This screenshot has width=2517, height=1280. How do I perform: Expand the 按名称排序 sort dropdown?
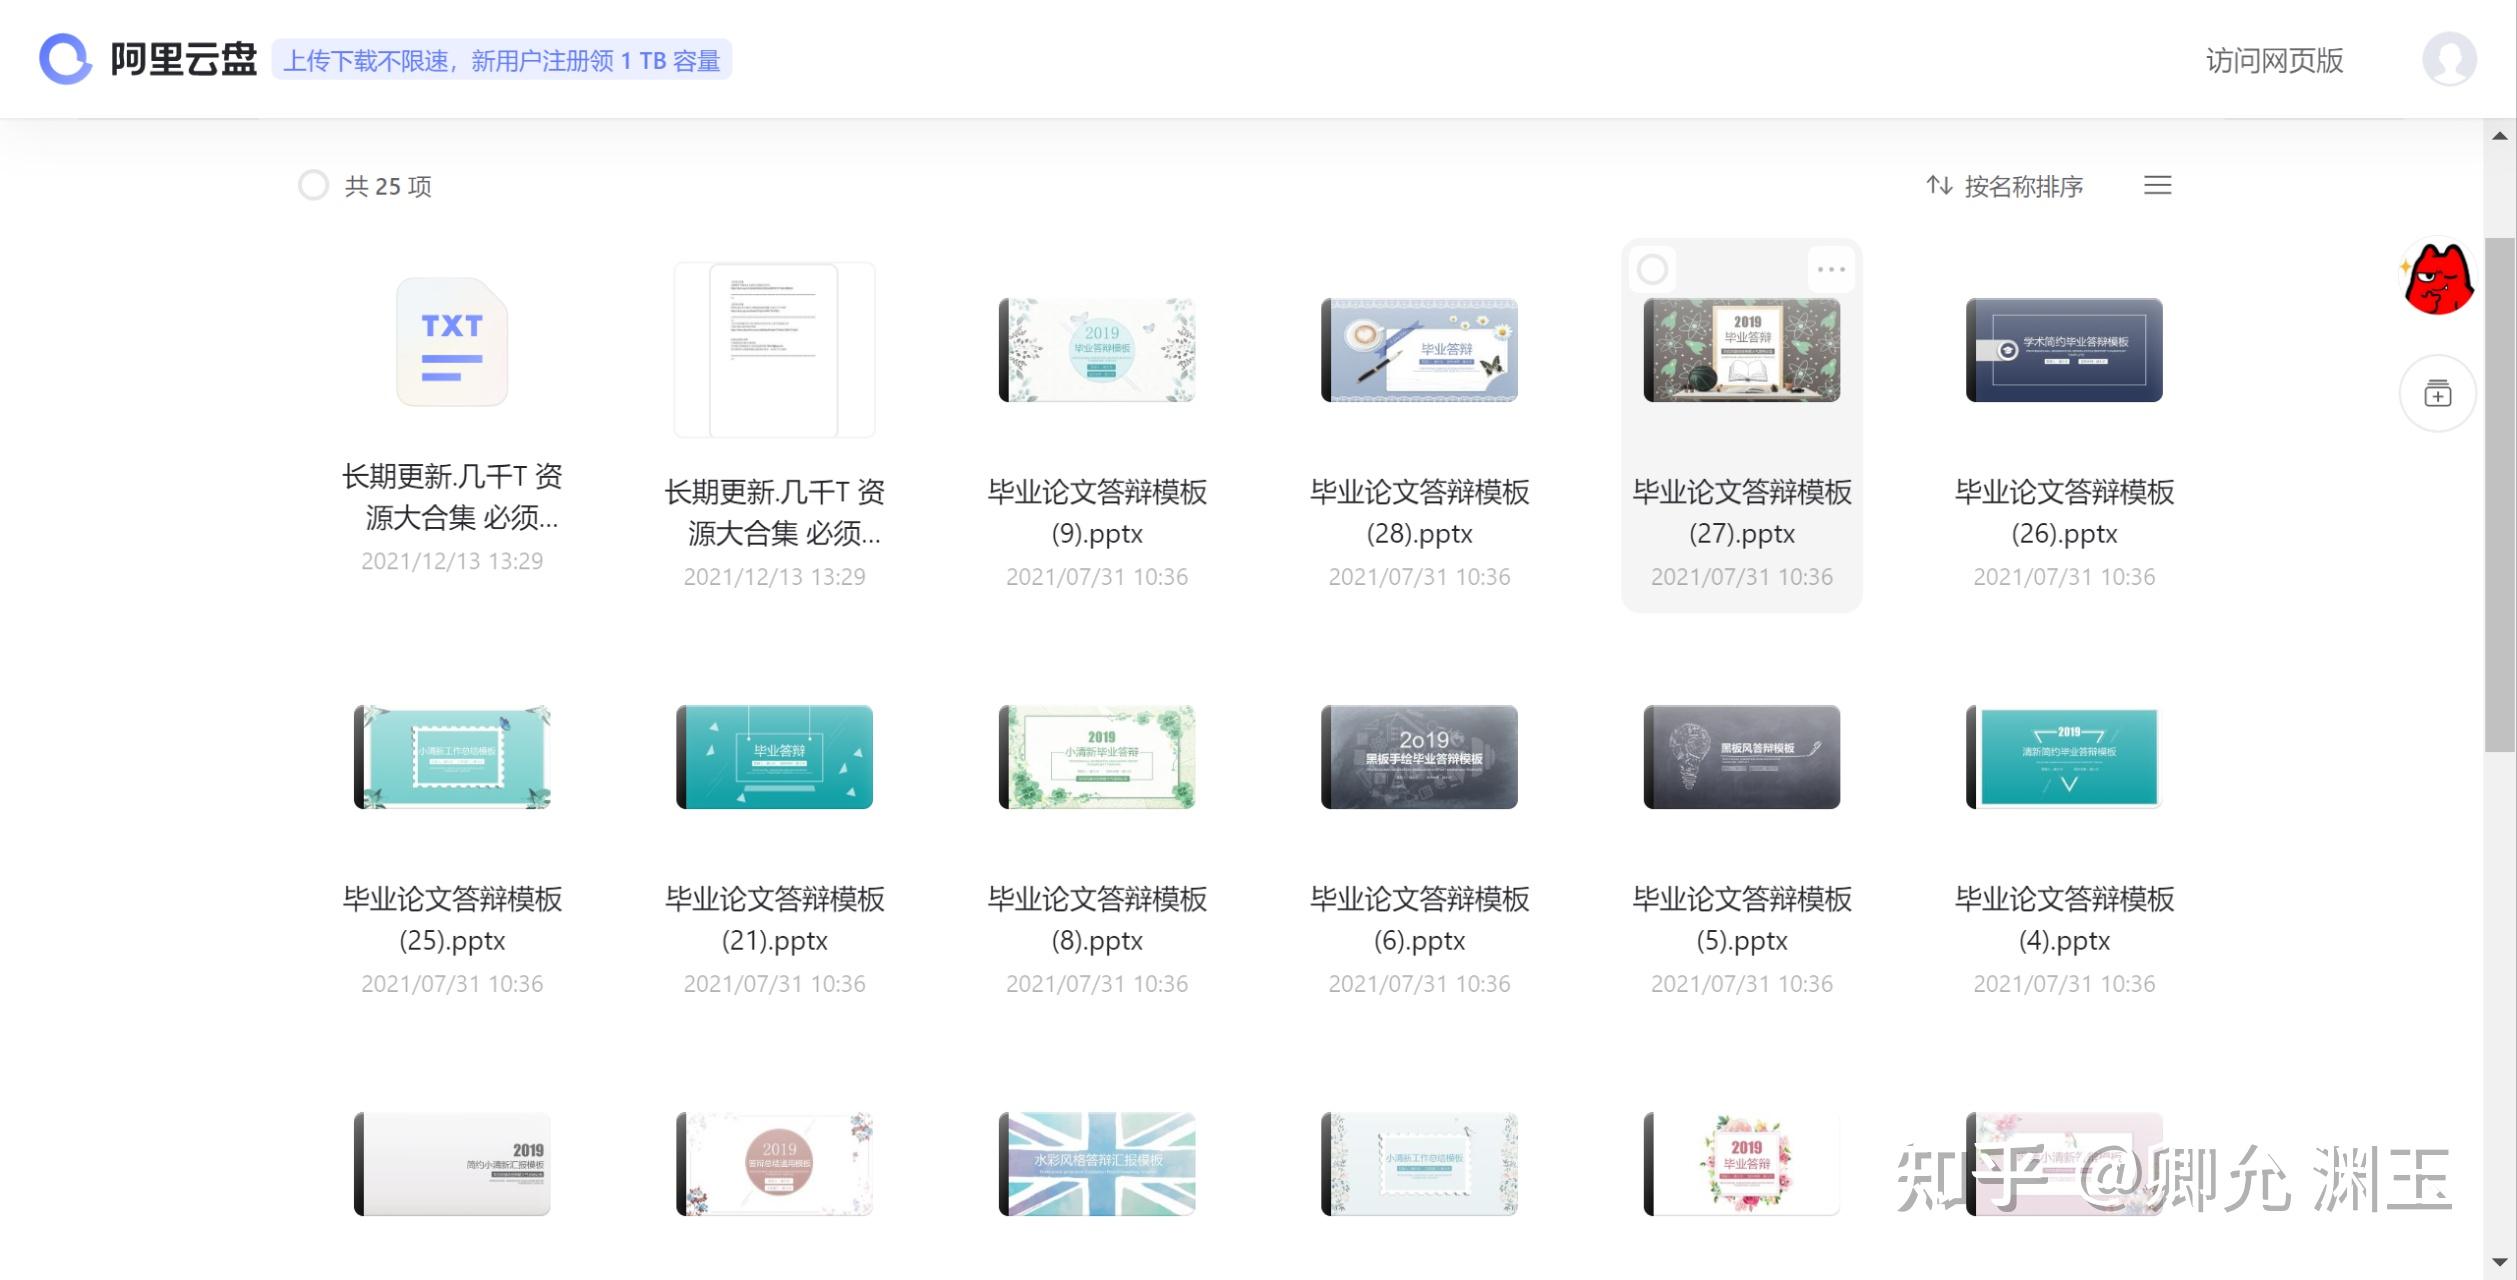pos(2023,186)
